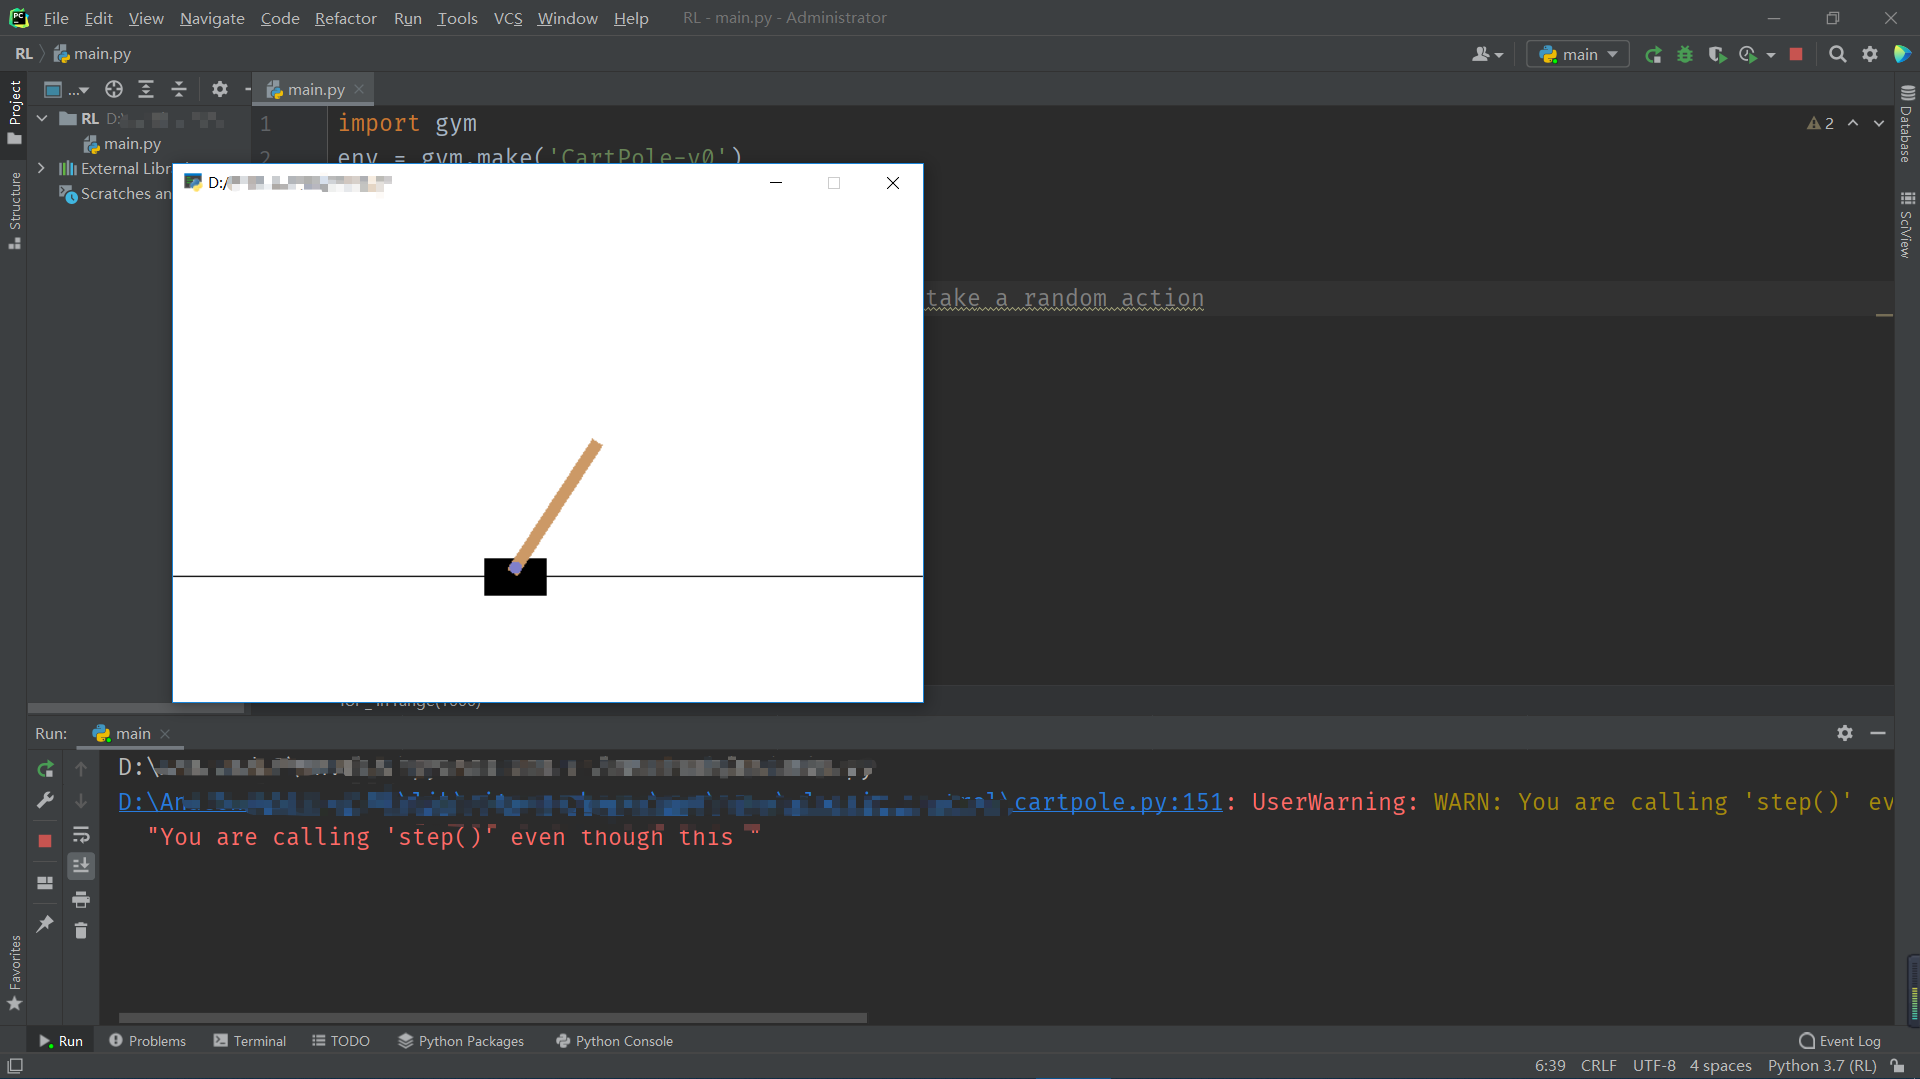Click the warnings count indicator in editor
Image resolution: width=1920 pixels, height=1079 pixels.
[1820, 123]
